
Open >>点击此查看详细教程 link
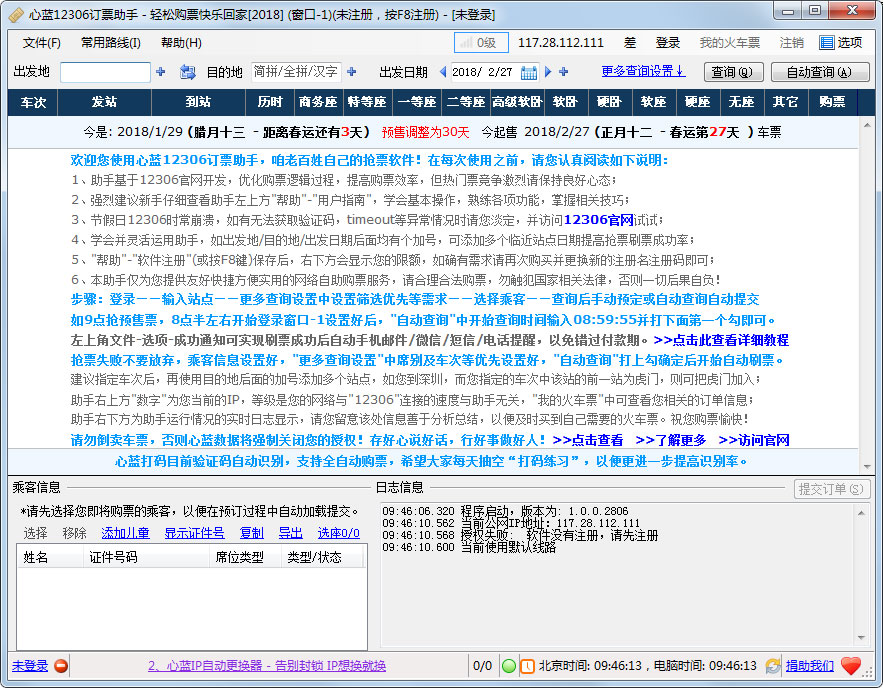[x=721, y=340]
